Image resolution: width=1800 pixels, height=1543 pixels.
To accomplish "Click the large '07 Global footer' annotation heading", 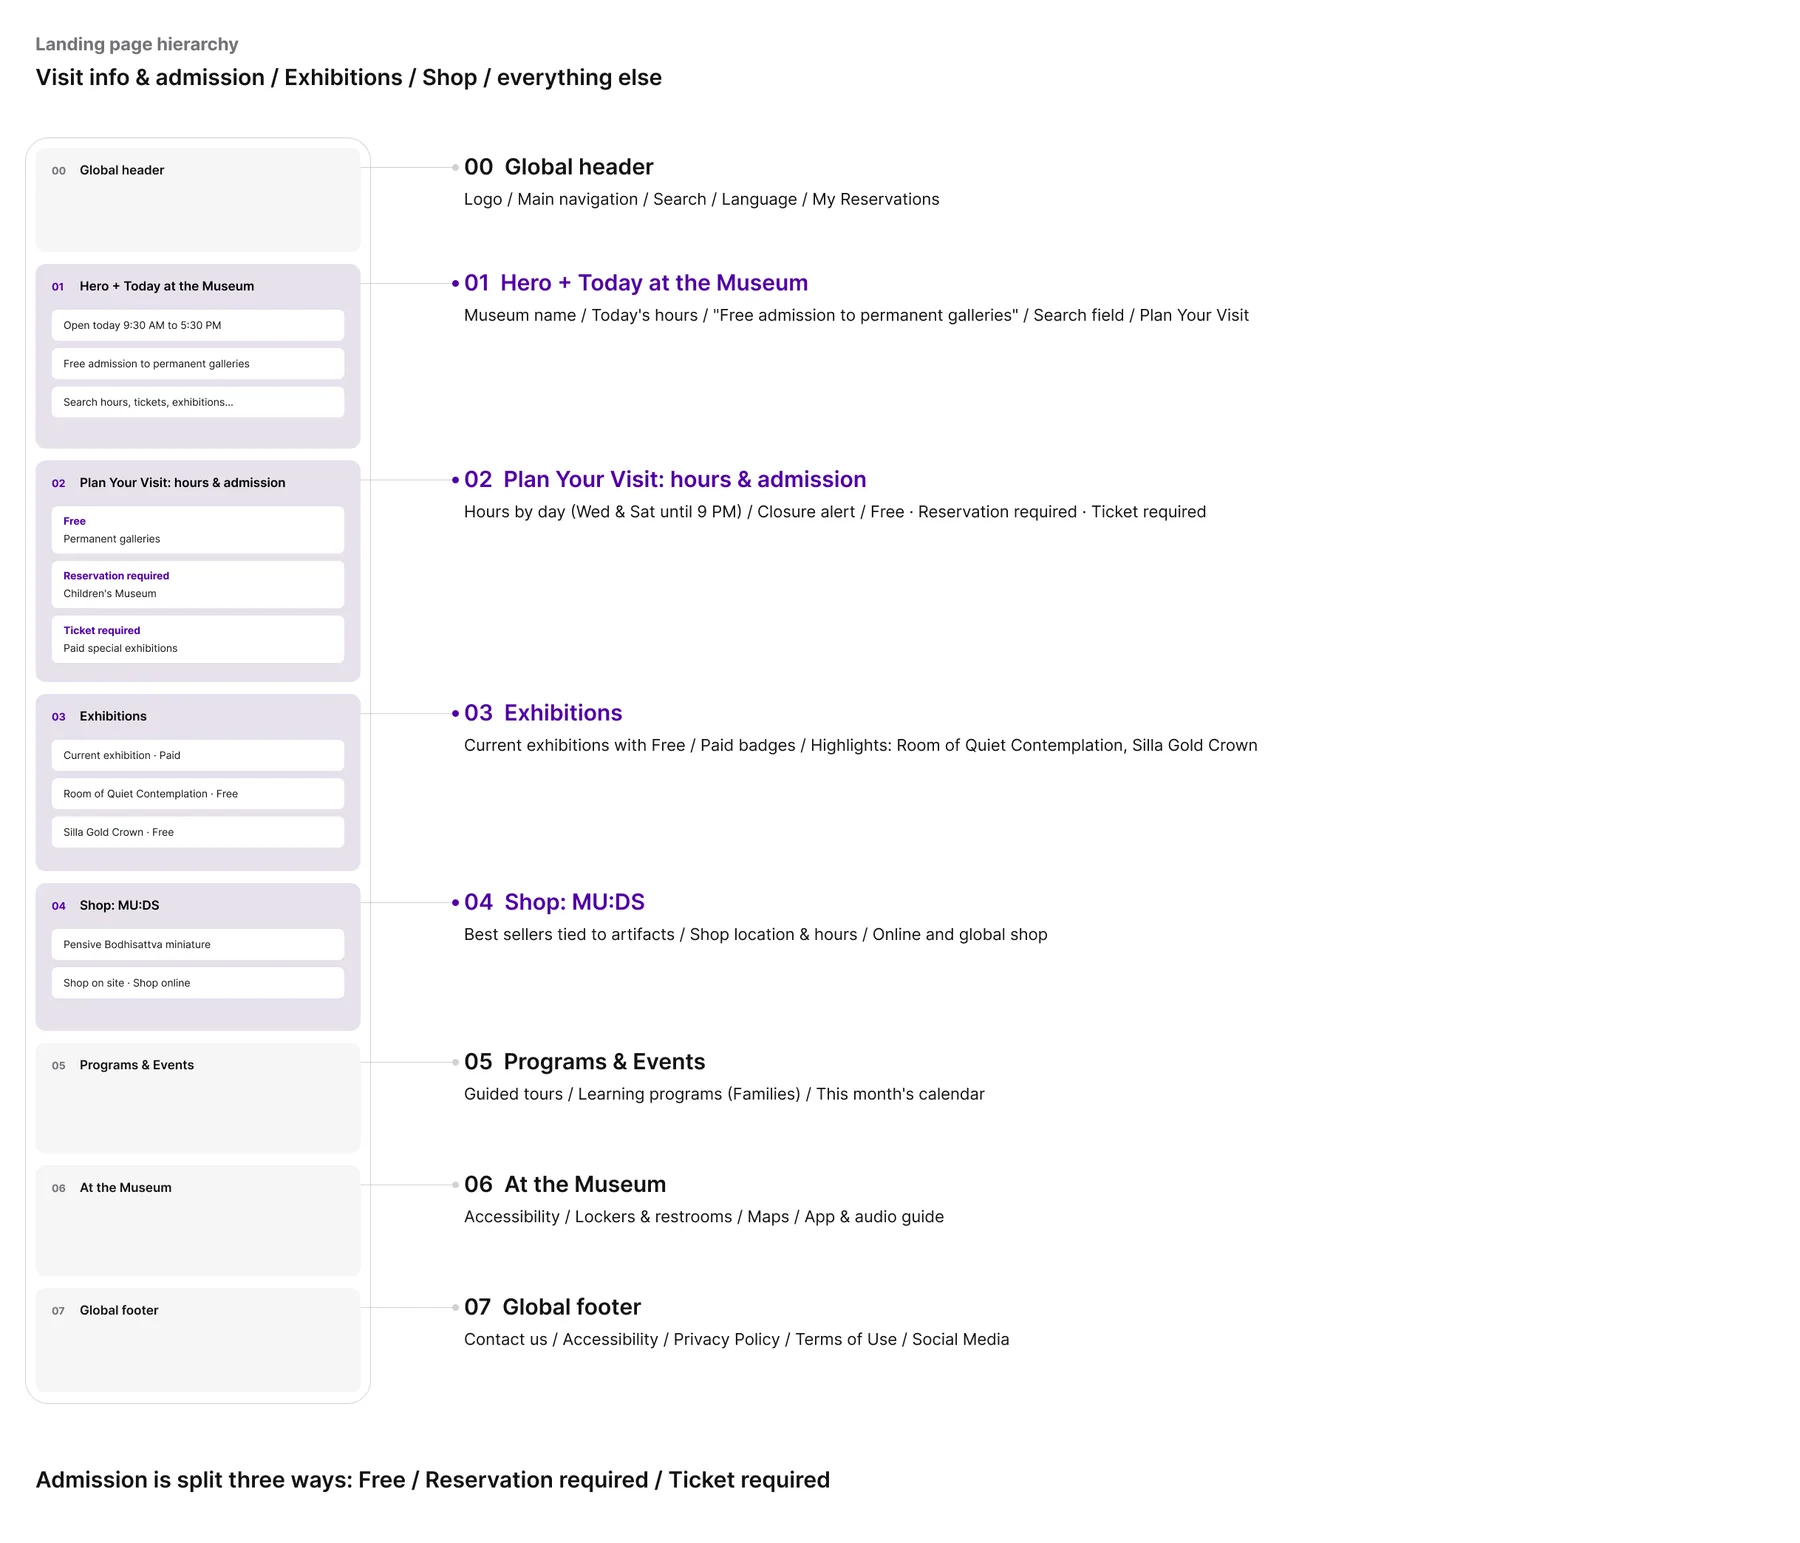I will pos(552,1307).
